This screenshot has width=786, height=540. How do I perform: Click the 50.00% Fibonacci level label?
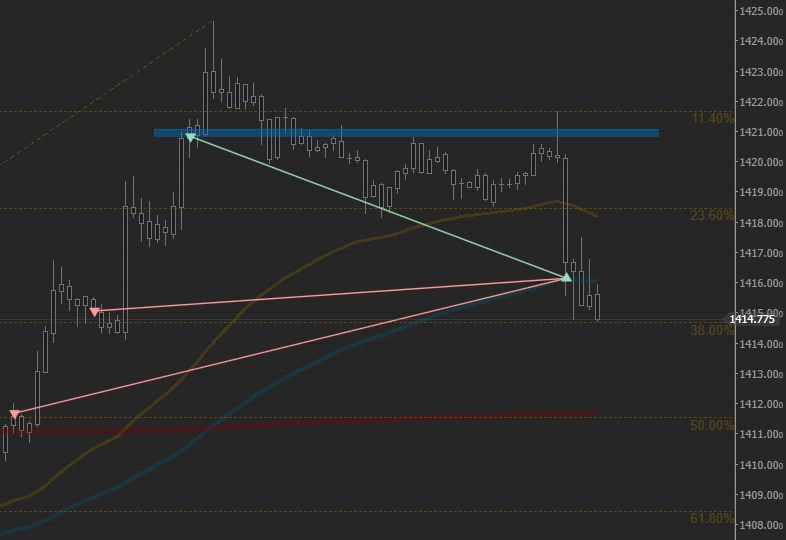click(712, 425)
